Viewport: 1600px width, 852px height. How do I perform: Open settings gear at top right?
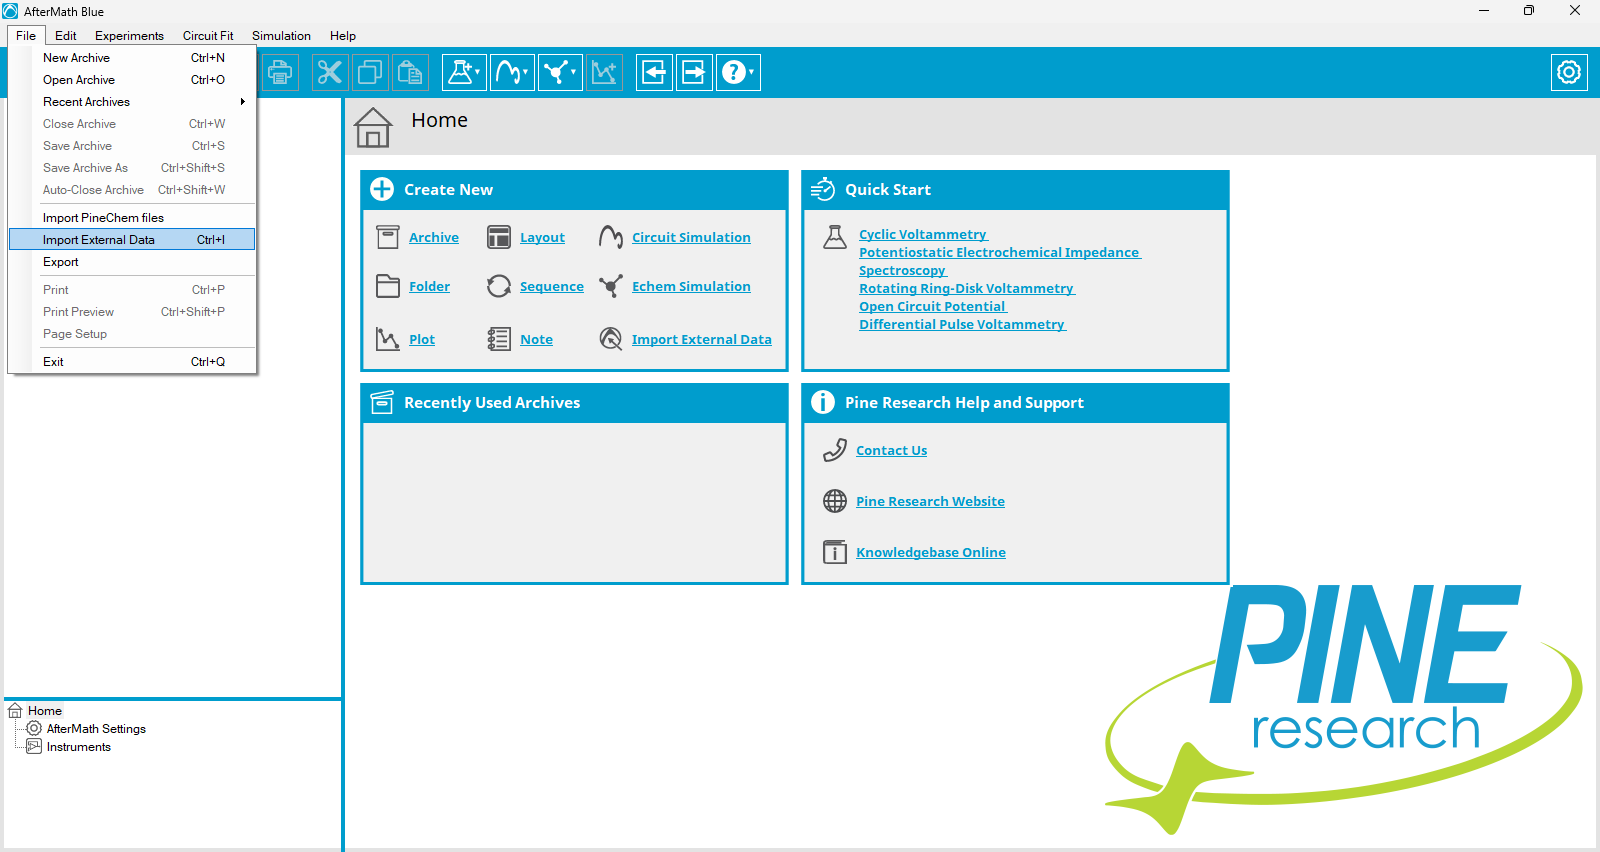pos(1569,72)
